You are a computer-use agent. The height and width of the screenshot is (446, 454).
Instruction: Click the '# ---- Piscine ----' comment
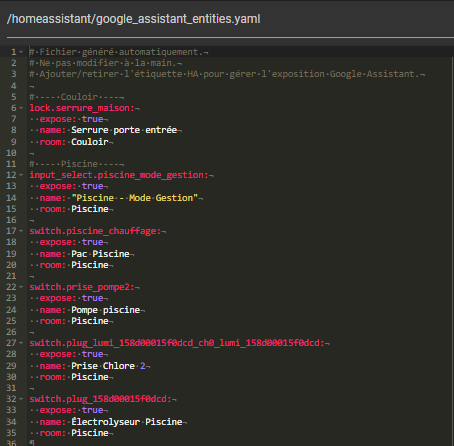pos(77,164)
